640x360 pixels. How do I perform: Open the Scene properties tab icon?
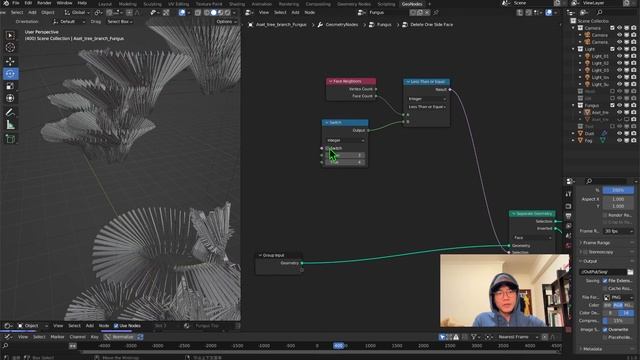click(568, 236)
